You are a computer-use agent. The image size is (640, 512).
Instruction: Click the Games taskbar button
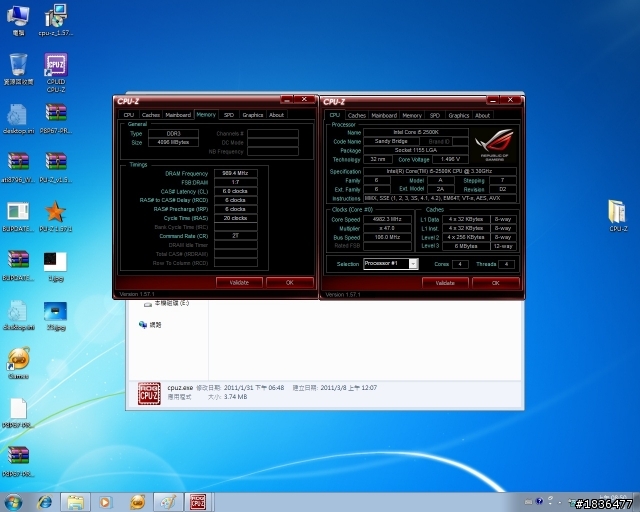tap(138, 502)
